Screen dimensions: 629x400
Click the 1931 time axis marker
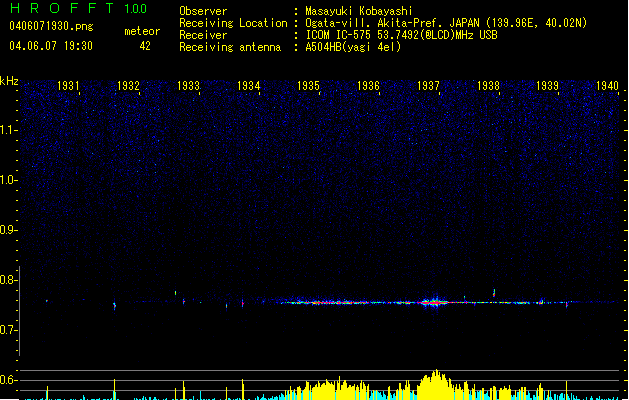click(68, 86)
